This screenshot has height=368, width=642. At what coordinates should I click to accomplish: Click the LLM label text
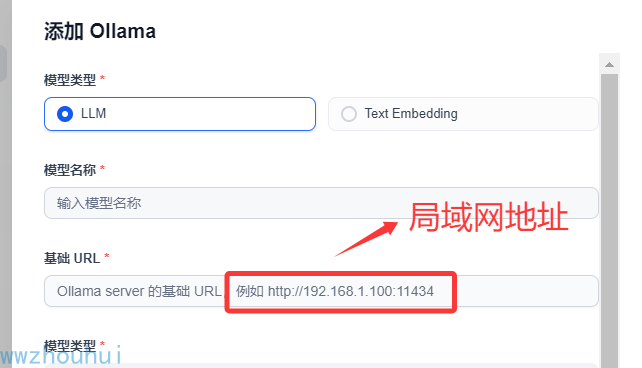point(93,113)
